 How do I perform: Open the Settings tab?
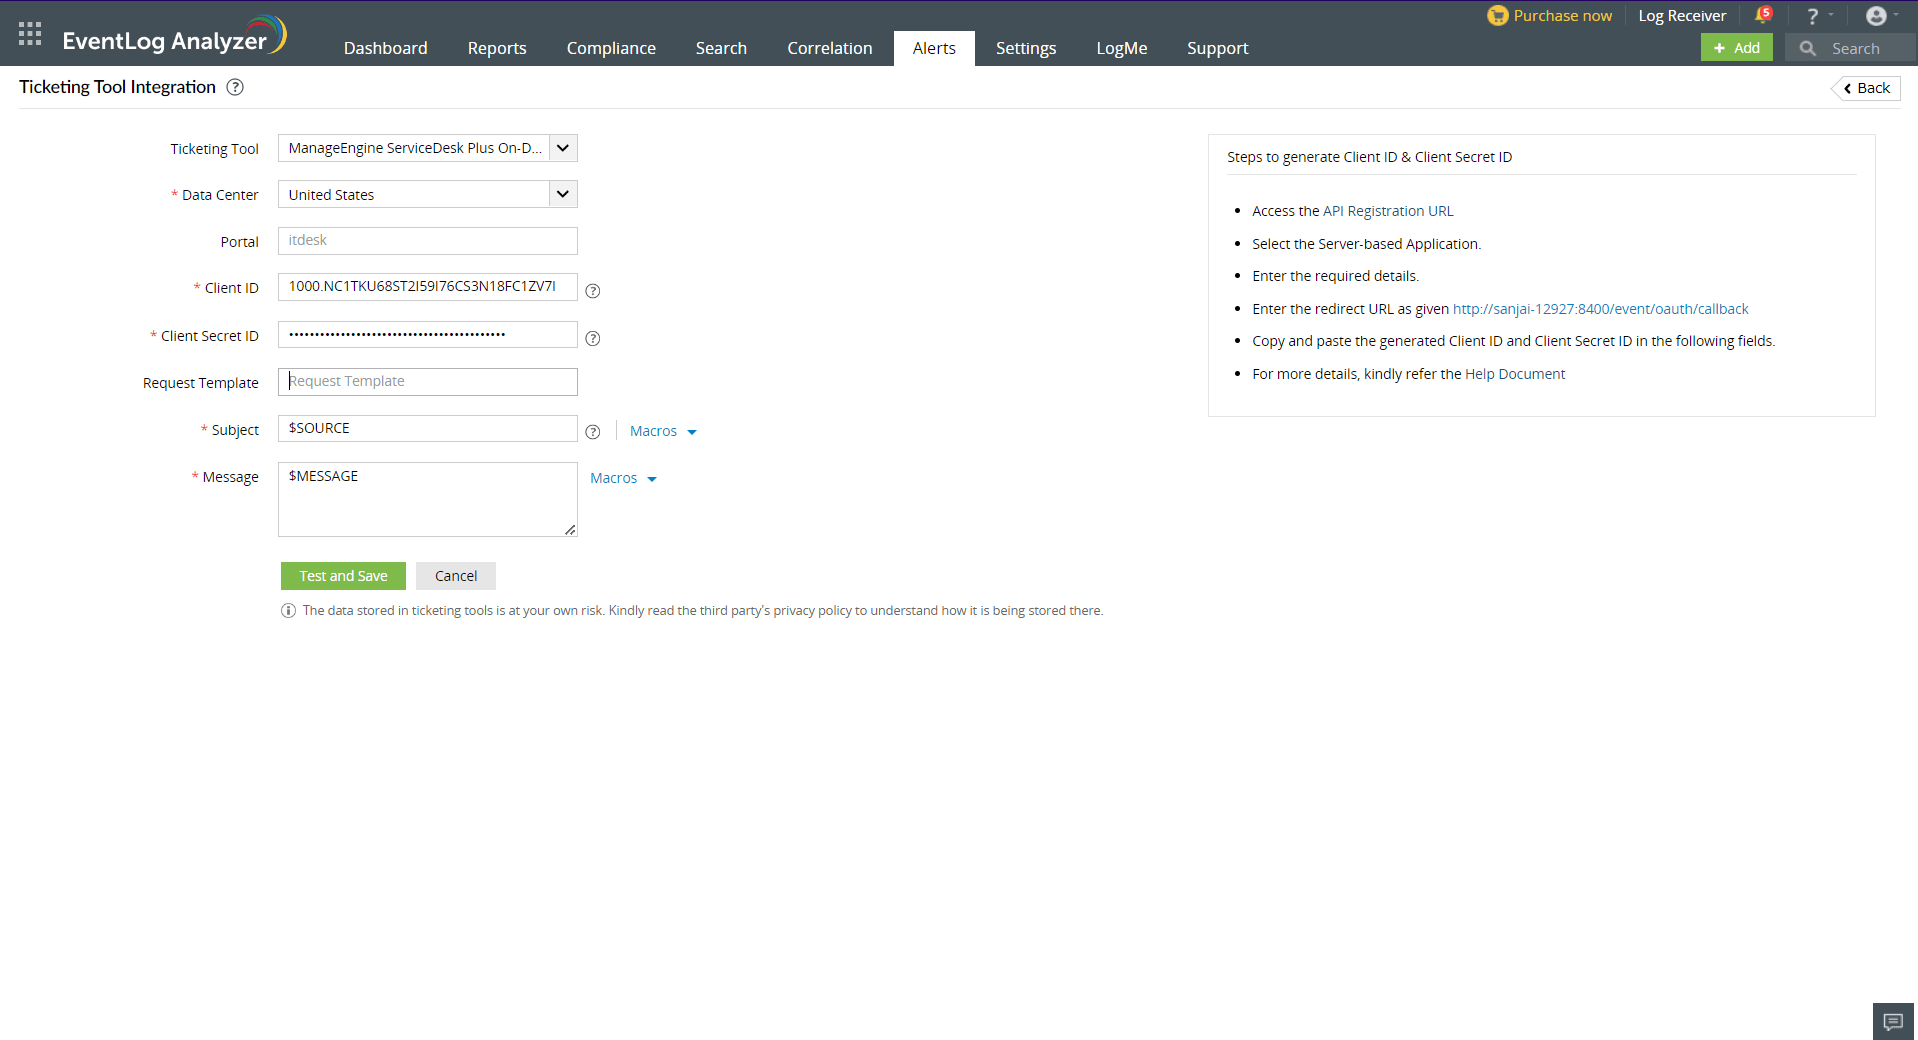click(1026, 48)
